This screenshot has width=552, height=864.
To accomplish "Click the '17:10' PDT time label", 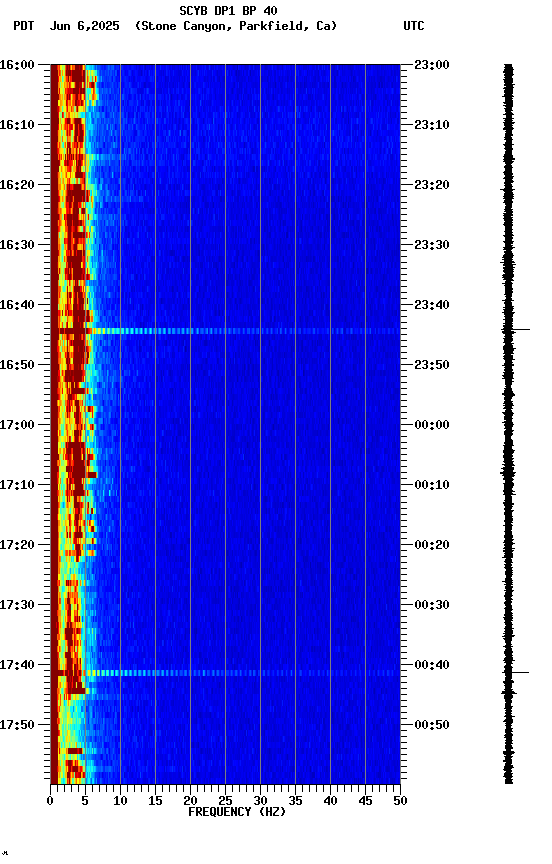I will tap(17, 485).
